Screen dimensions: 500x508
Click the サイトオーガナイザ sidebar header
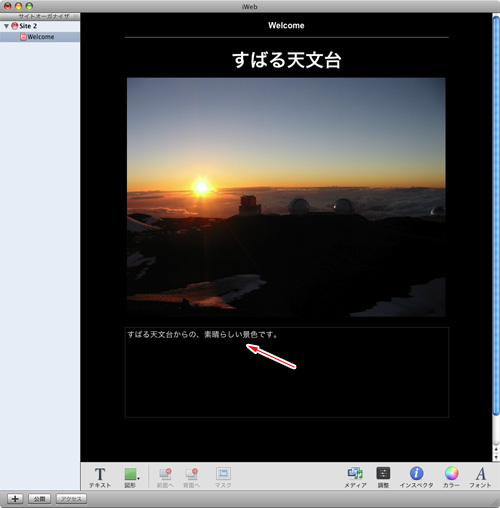pyautogui.click(x=40, y=16)
